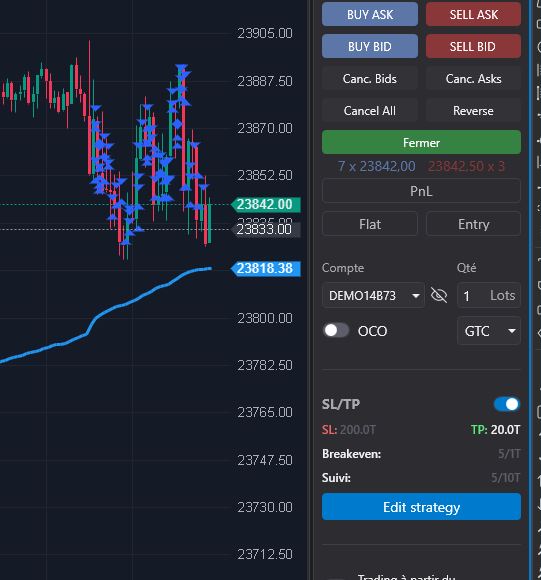Reverse the current position
541x580 pixels.
click(473, 111)
